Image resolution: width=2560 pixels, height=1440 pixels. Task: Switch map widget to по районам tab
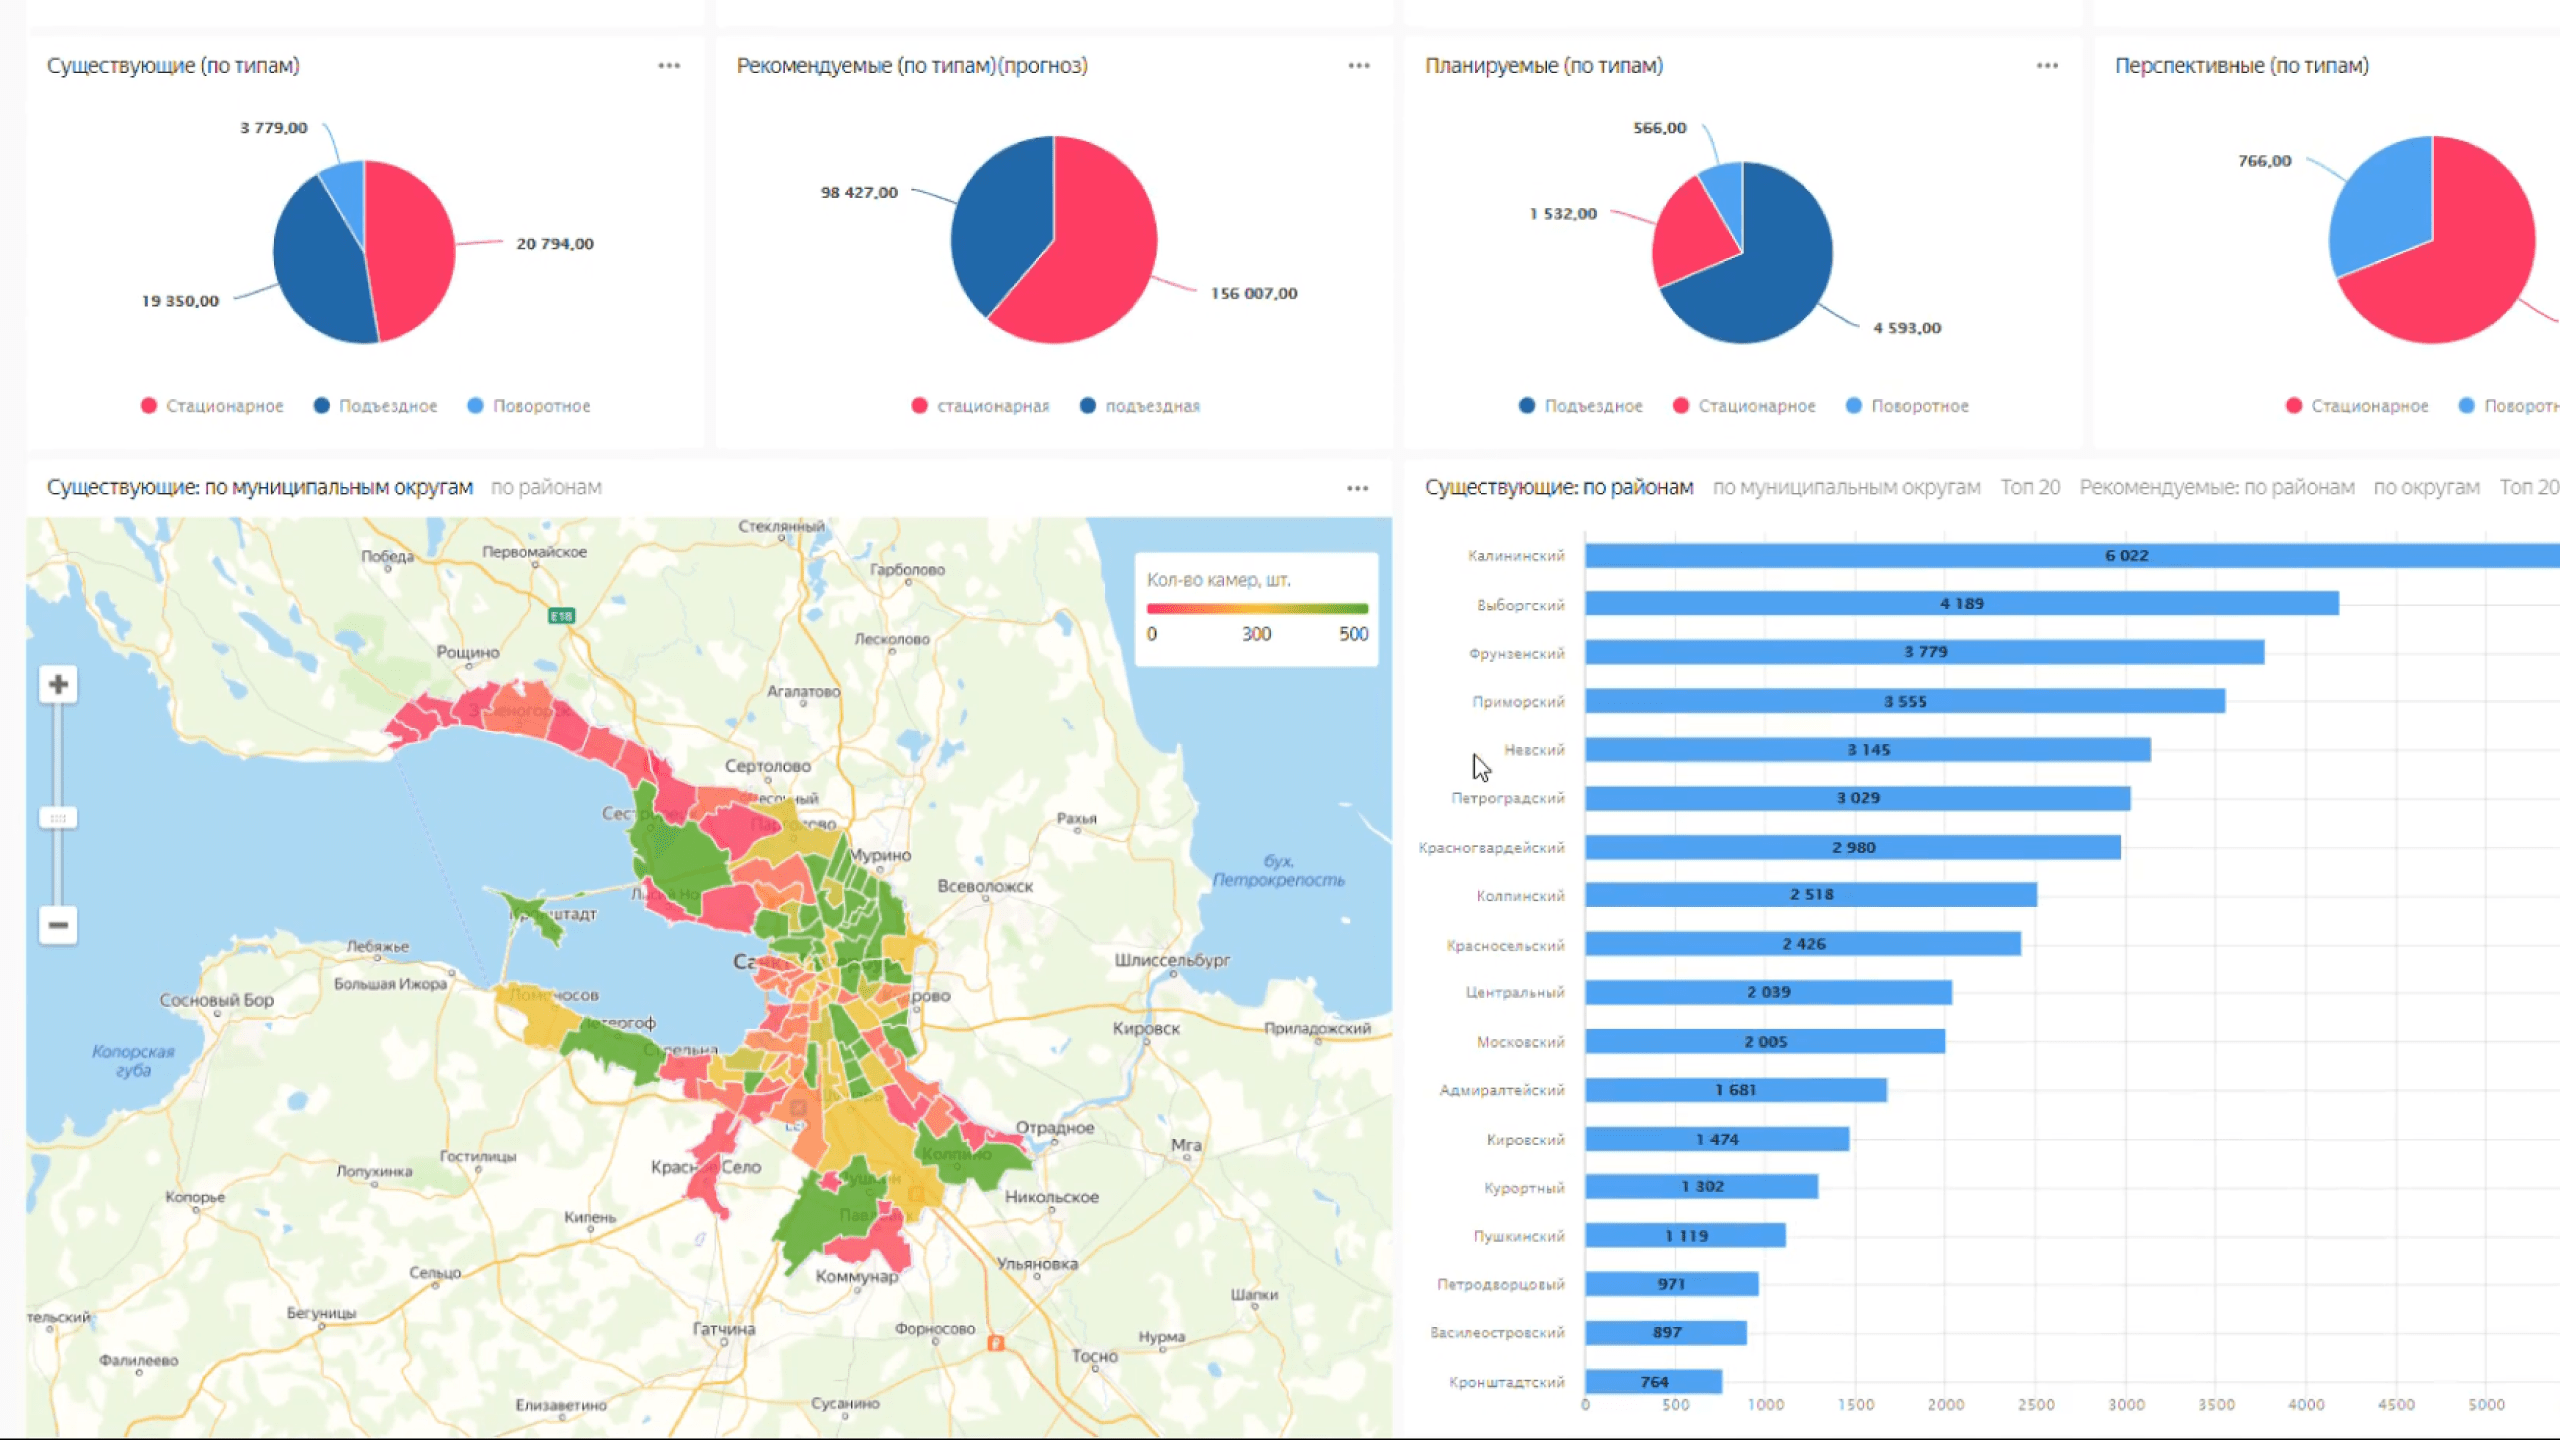(546, 487)
